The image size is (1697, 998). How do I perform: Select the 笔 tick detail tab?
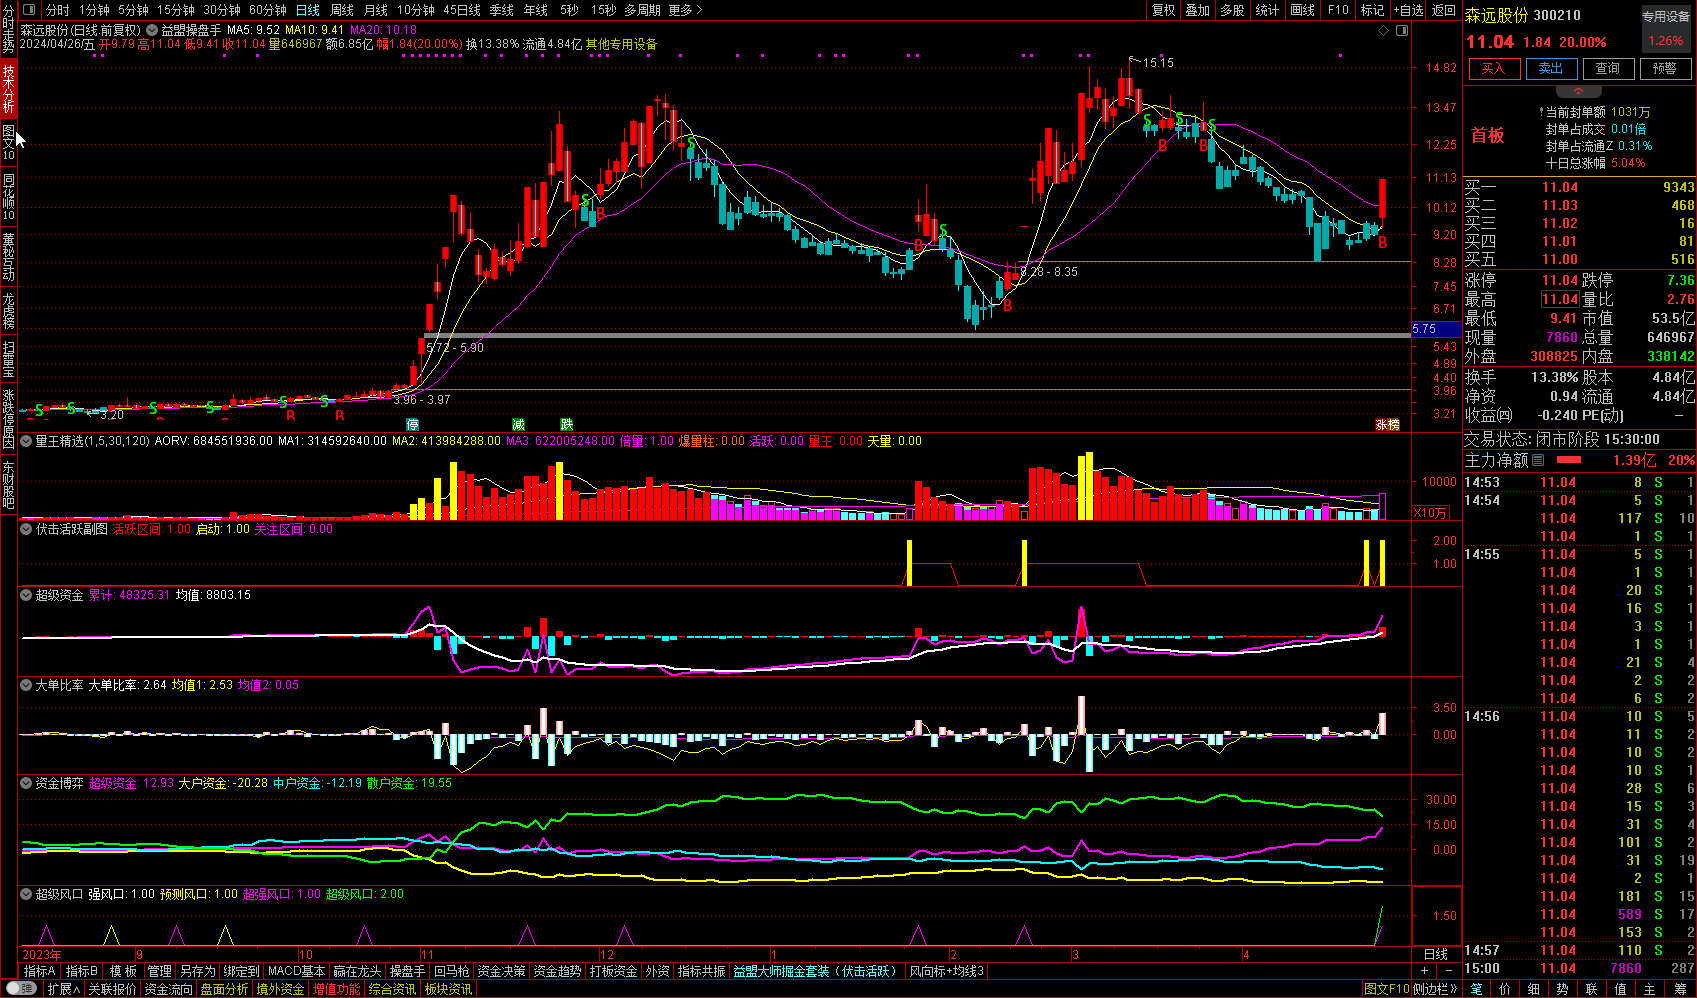[x=1476, y=989]
